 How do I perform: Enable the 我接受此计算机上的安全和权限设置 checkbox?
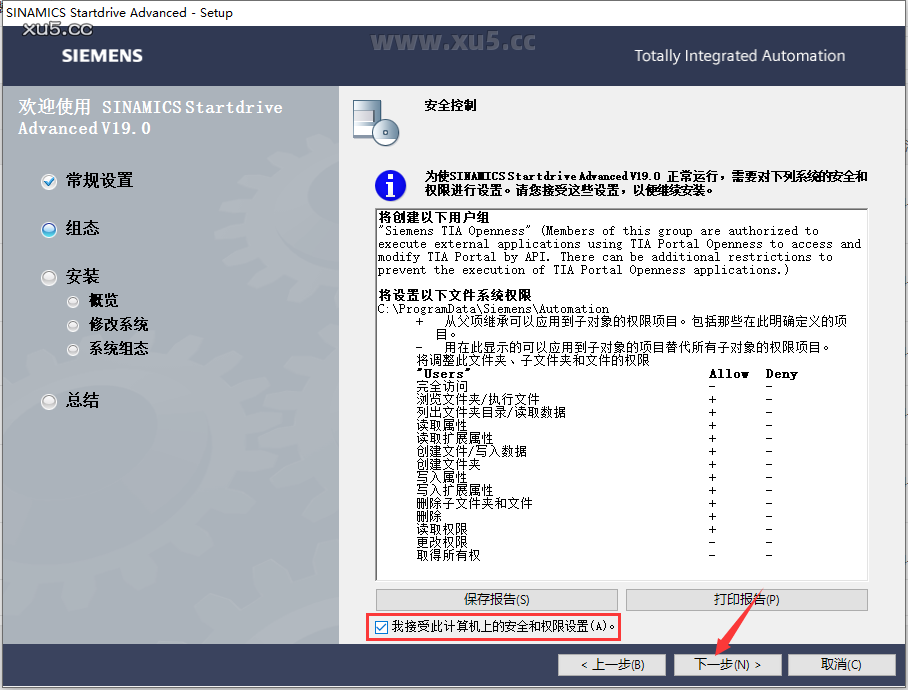(x=381, y=627)
